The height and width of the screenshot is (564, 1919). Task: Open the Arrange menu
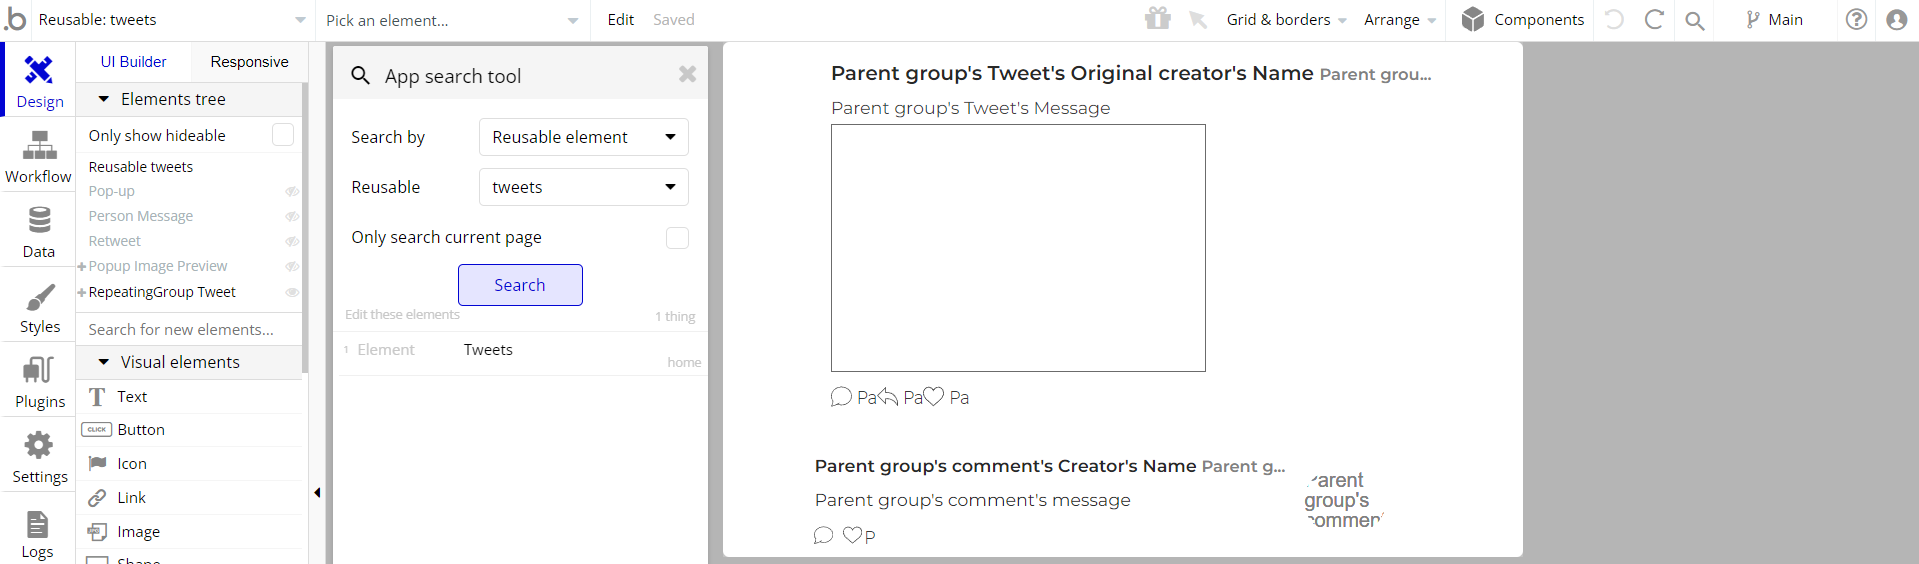[1399, 20]
